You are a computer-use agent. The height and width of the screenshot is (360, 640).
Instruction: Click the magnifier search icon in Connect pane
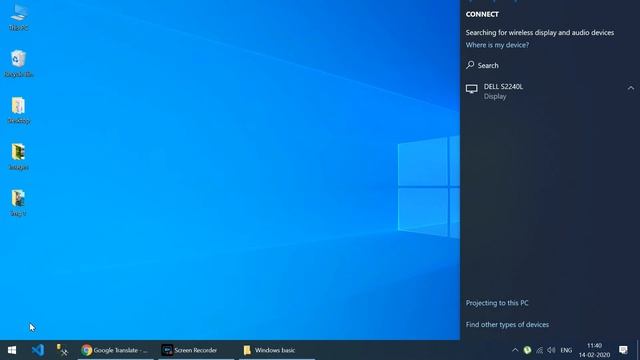[x=470, y=65]
